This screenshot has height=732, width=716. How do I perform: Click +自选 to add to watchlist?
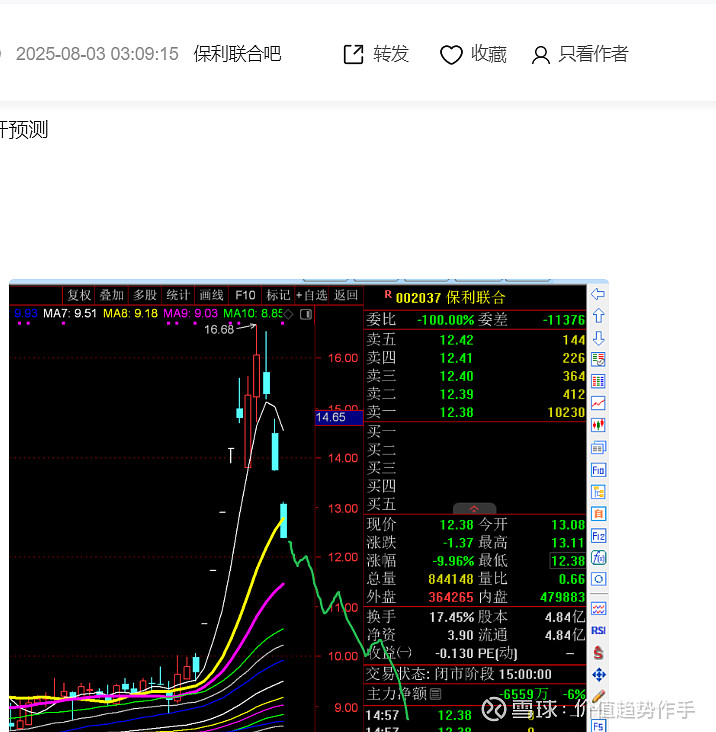[x=312, y=295]
